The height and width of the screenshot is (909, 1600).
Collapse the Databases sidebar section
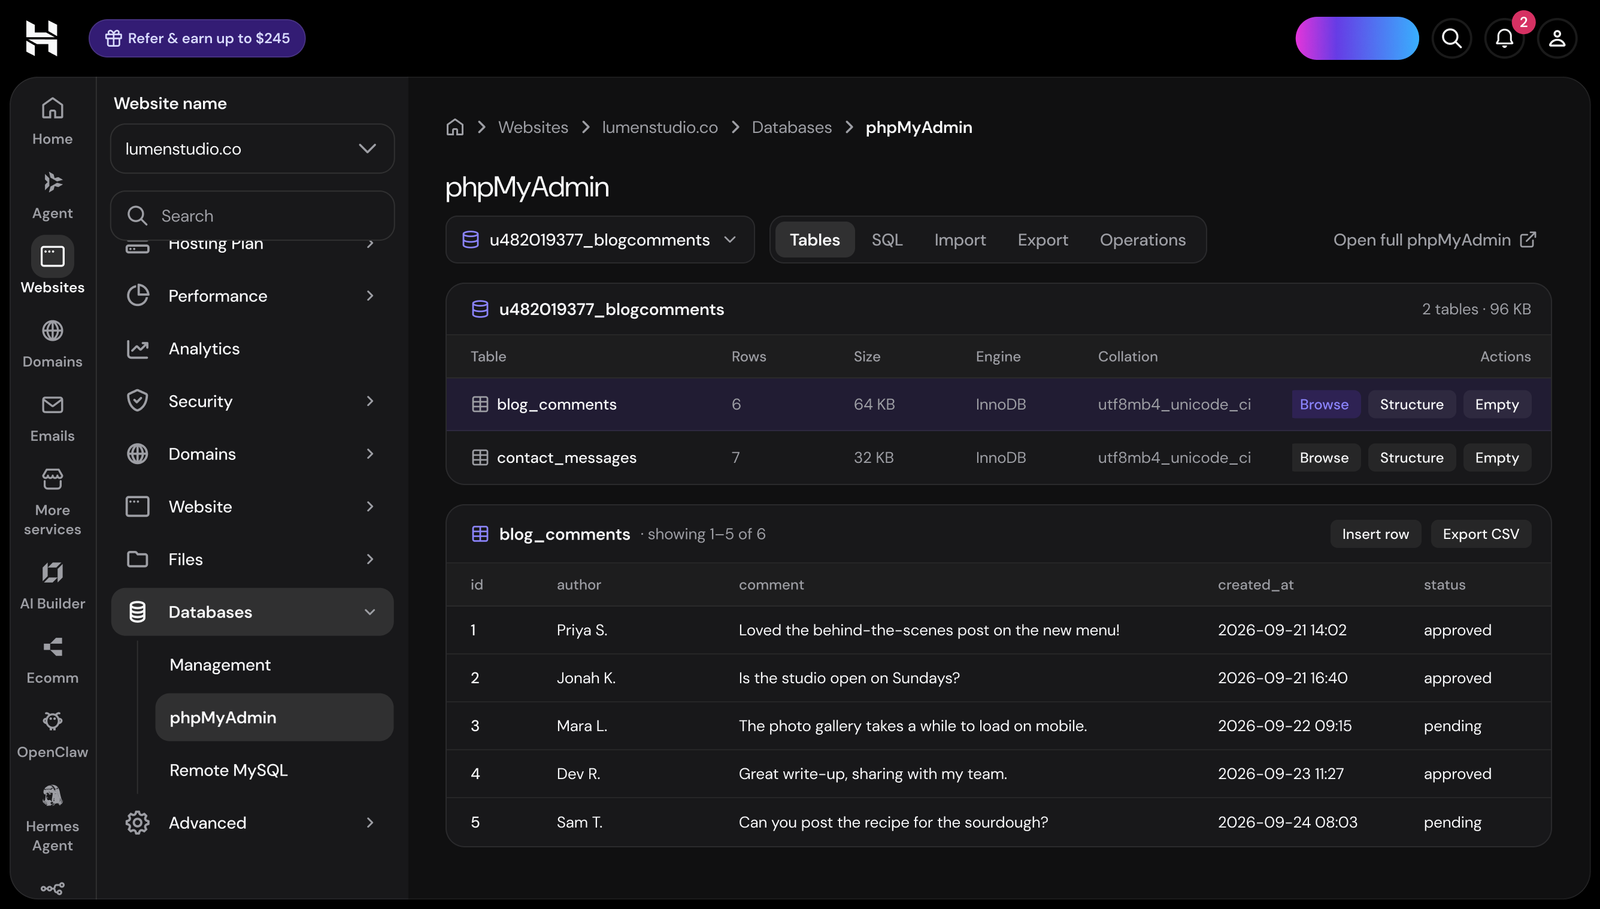pyautogui.click(x=252, y=612)
